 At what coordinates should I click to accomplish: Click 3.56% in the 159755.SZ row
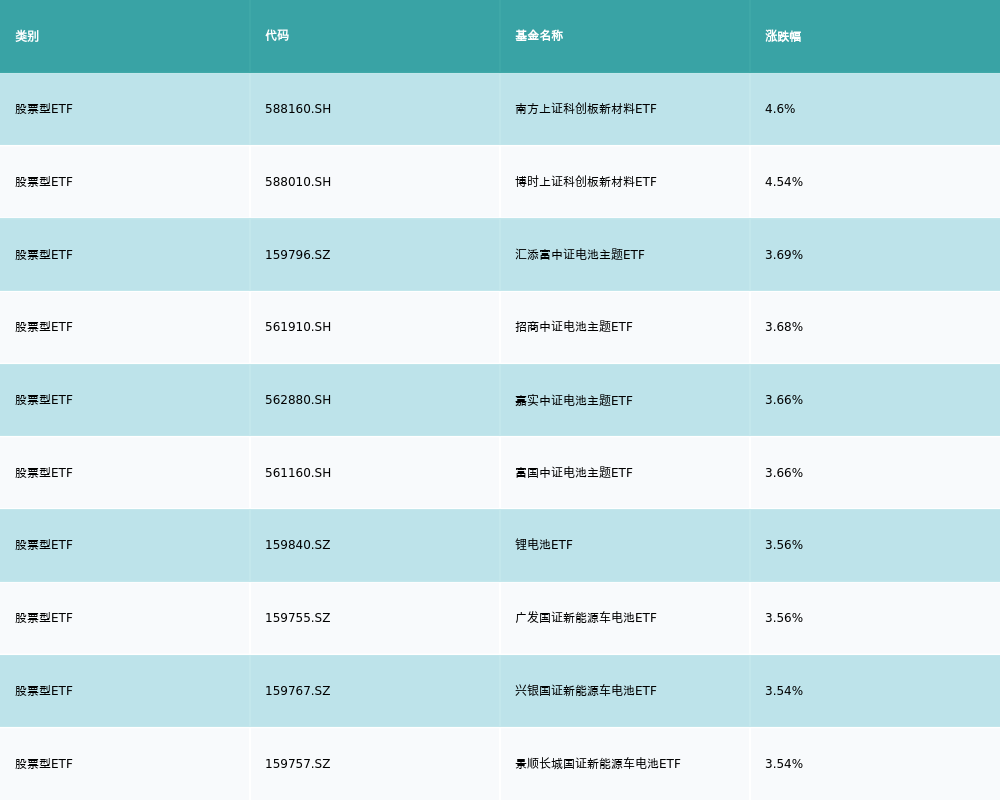tap(784, 618)
